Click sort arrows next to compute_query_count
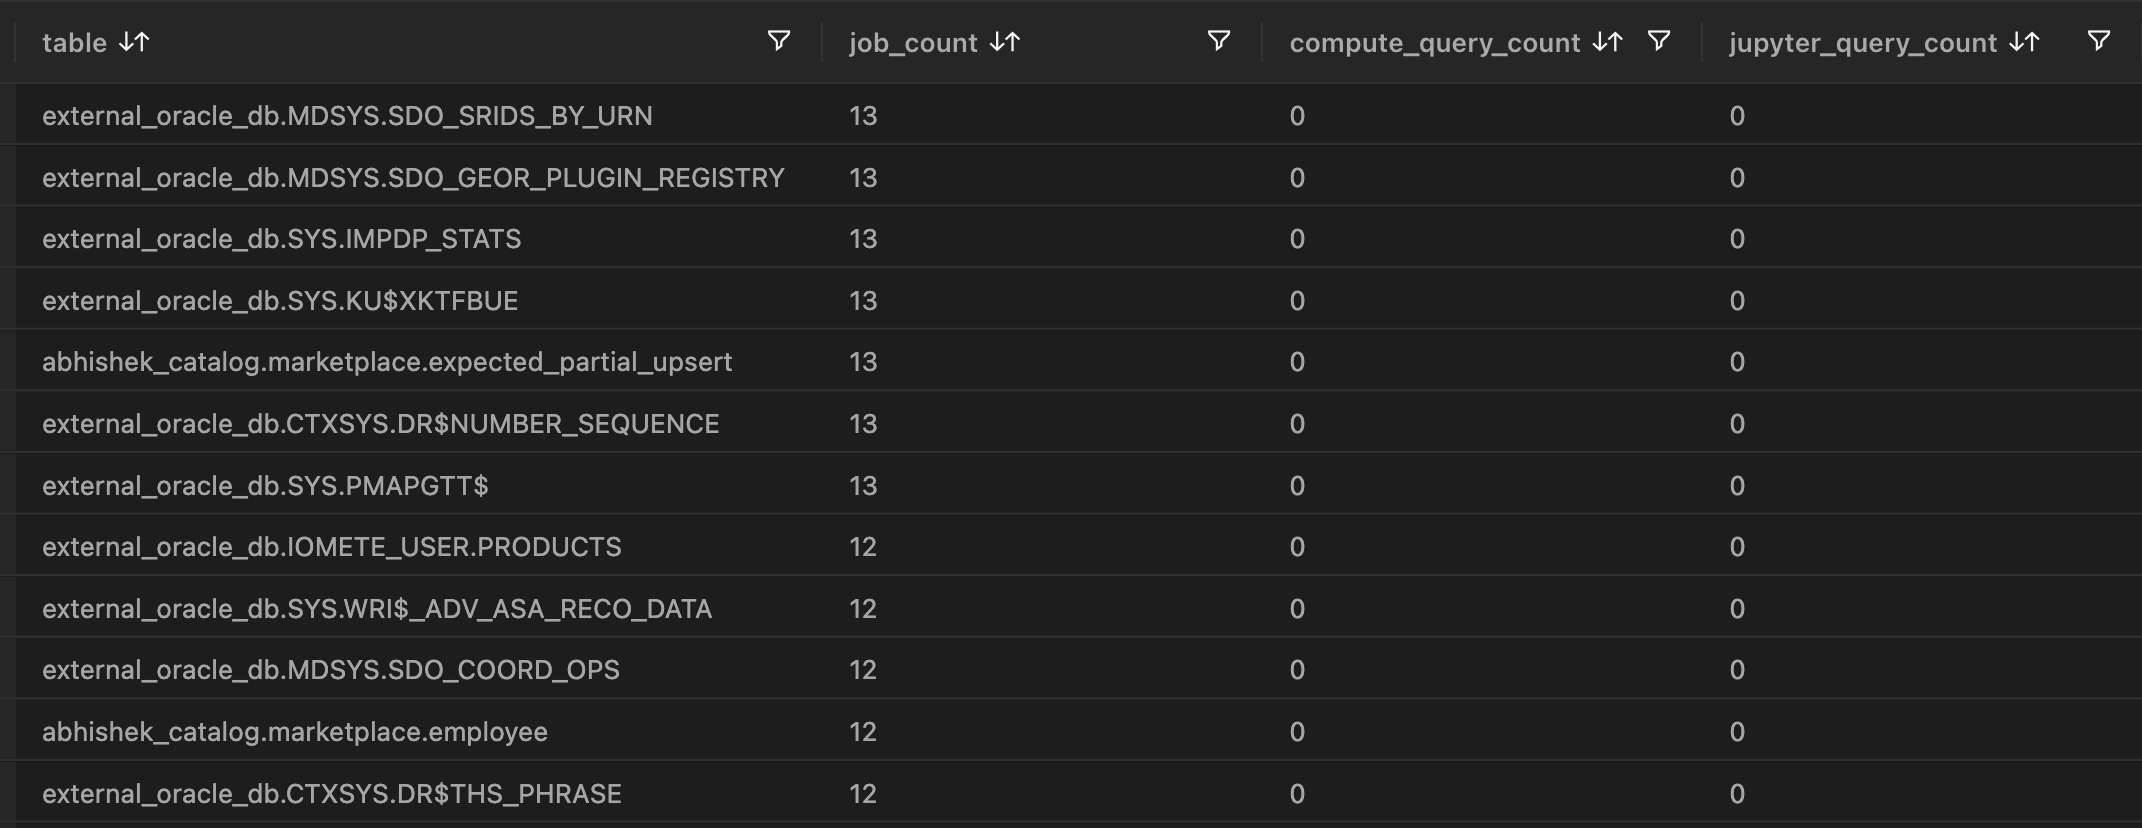Viewport: 2142px width, 828px height. [x=1608, y=42]
